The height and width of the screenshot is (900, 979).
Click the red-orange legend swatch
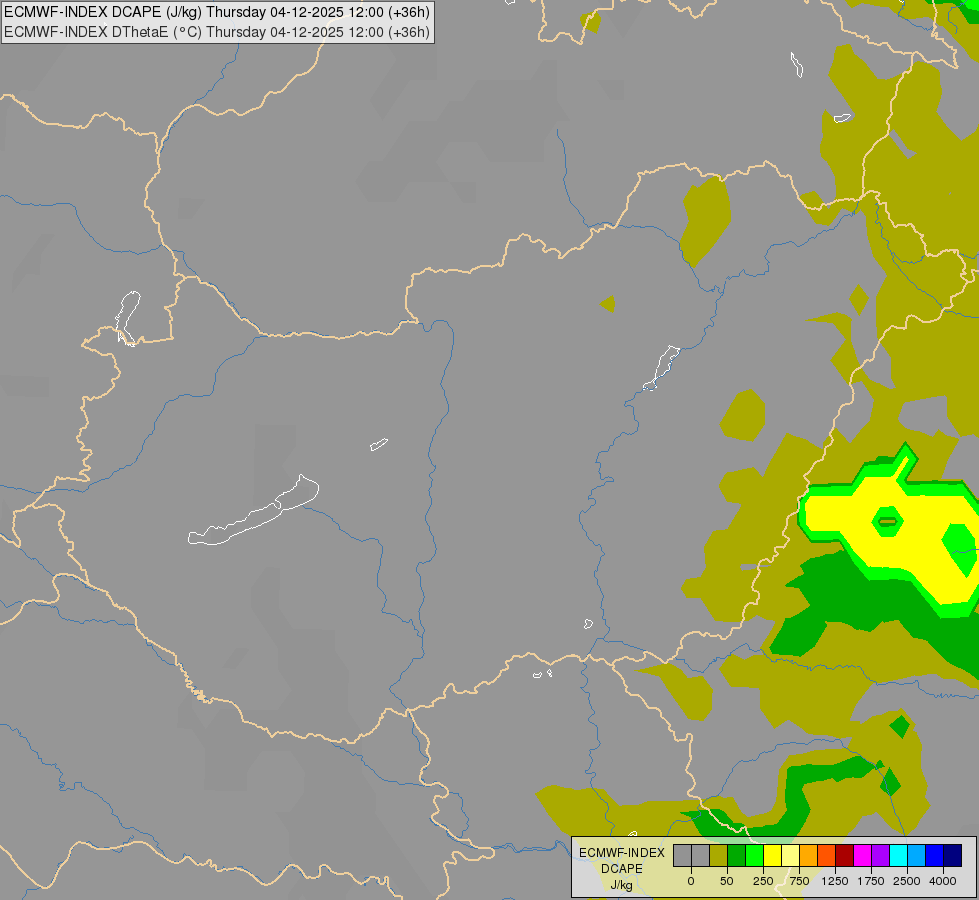pyautogui.click(x=827, y=856)
